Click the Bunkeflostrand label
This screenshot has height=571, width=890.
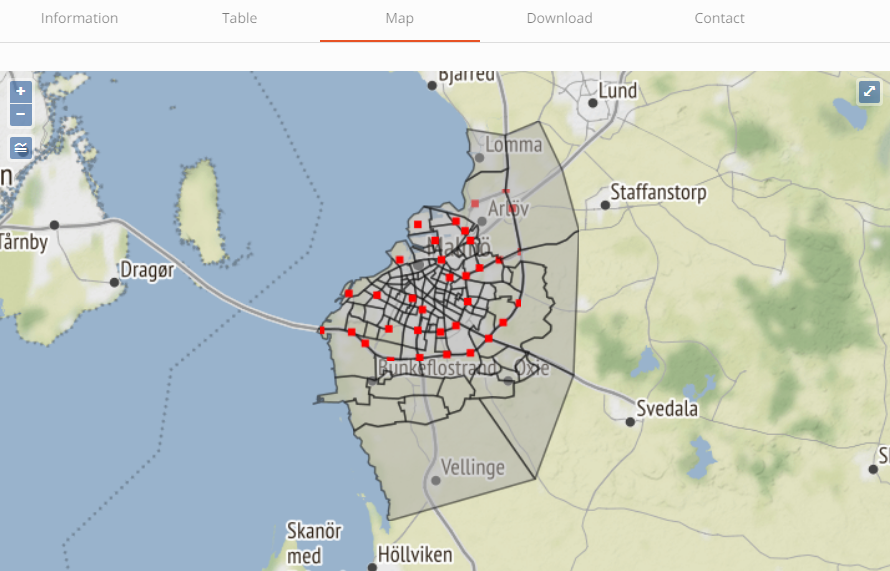438,368
